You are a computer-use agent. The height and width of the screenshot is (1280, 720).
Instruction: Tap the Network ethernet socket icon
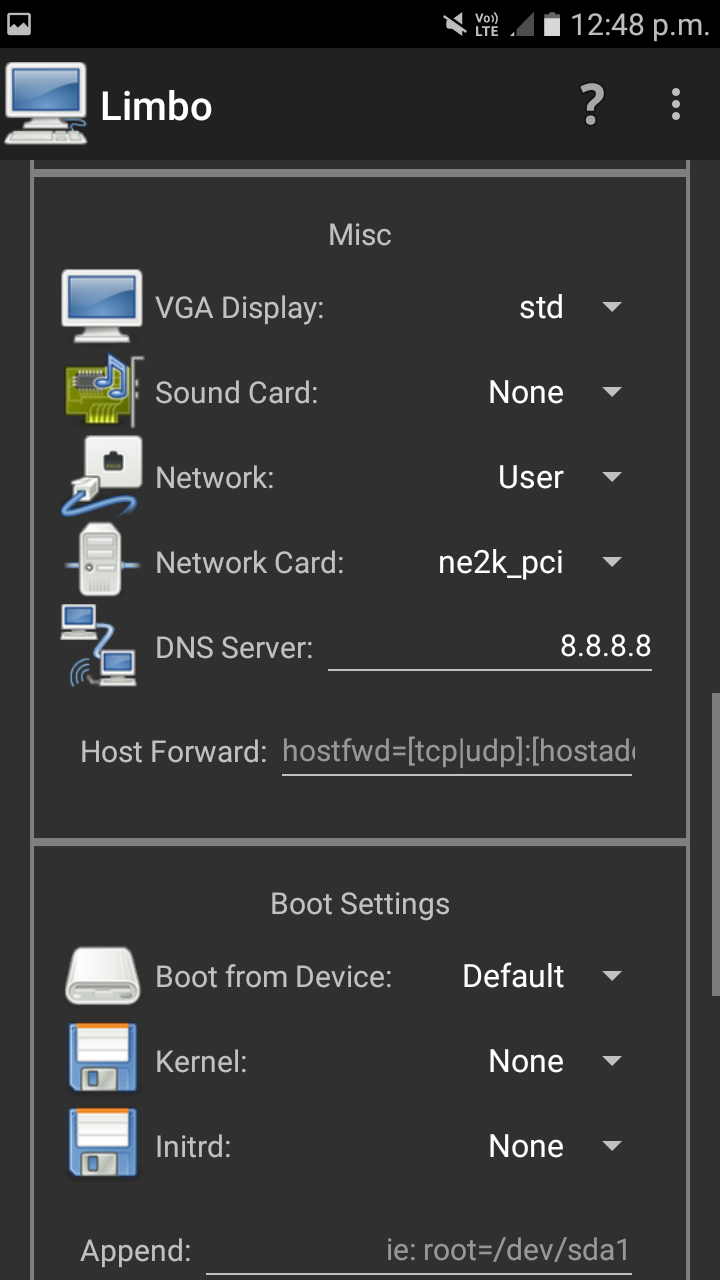pyautogui.click(x=101, y=476)
